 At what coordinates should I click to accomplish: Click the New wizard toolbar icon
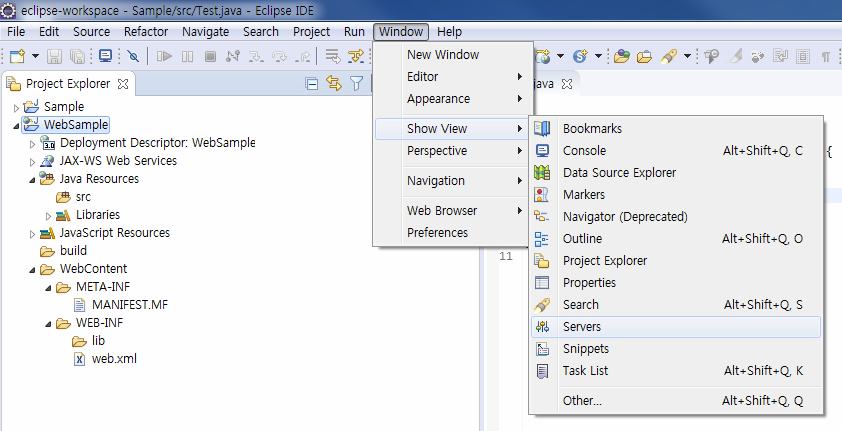(x=17, y=56)
